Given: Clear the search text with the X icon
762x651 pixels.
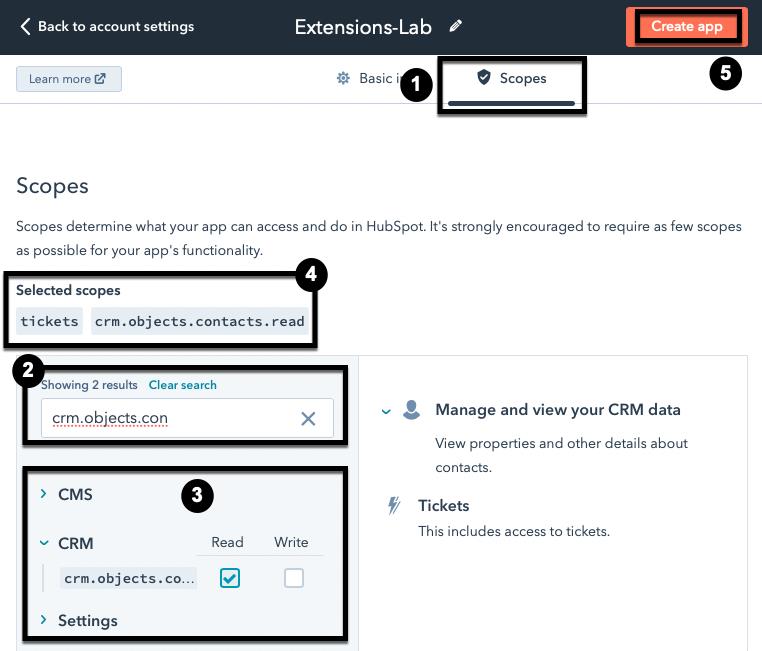Looking at the screenshot, I should (x=308, y=418).
